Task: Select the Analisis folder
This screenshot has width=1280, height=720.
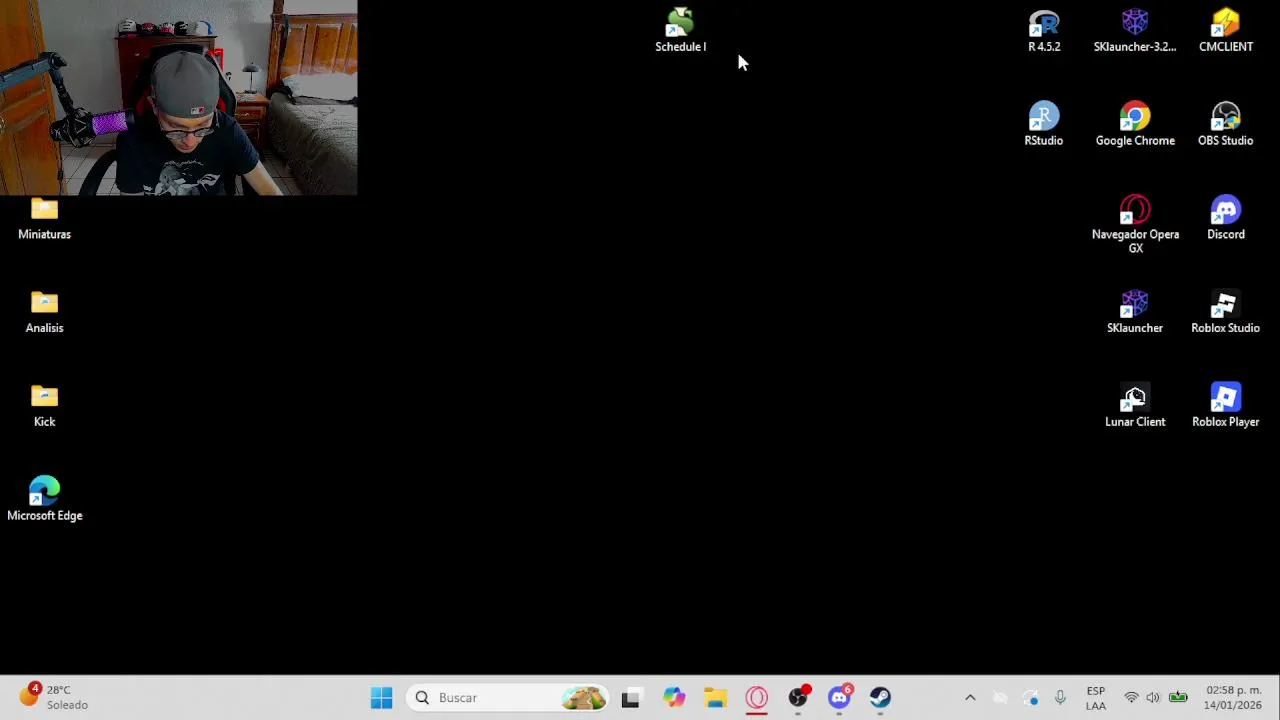Action: coord(44,312)
